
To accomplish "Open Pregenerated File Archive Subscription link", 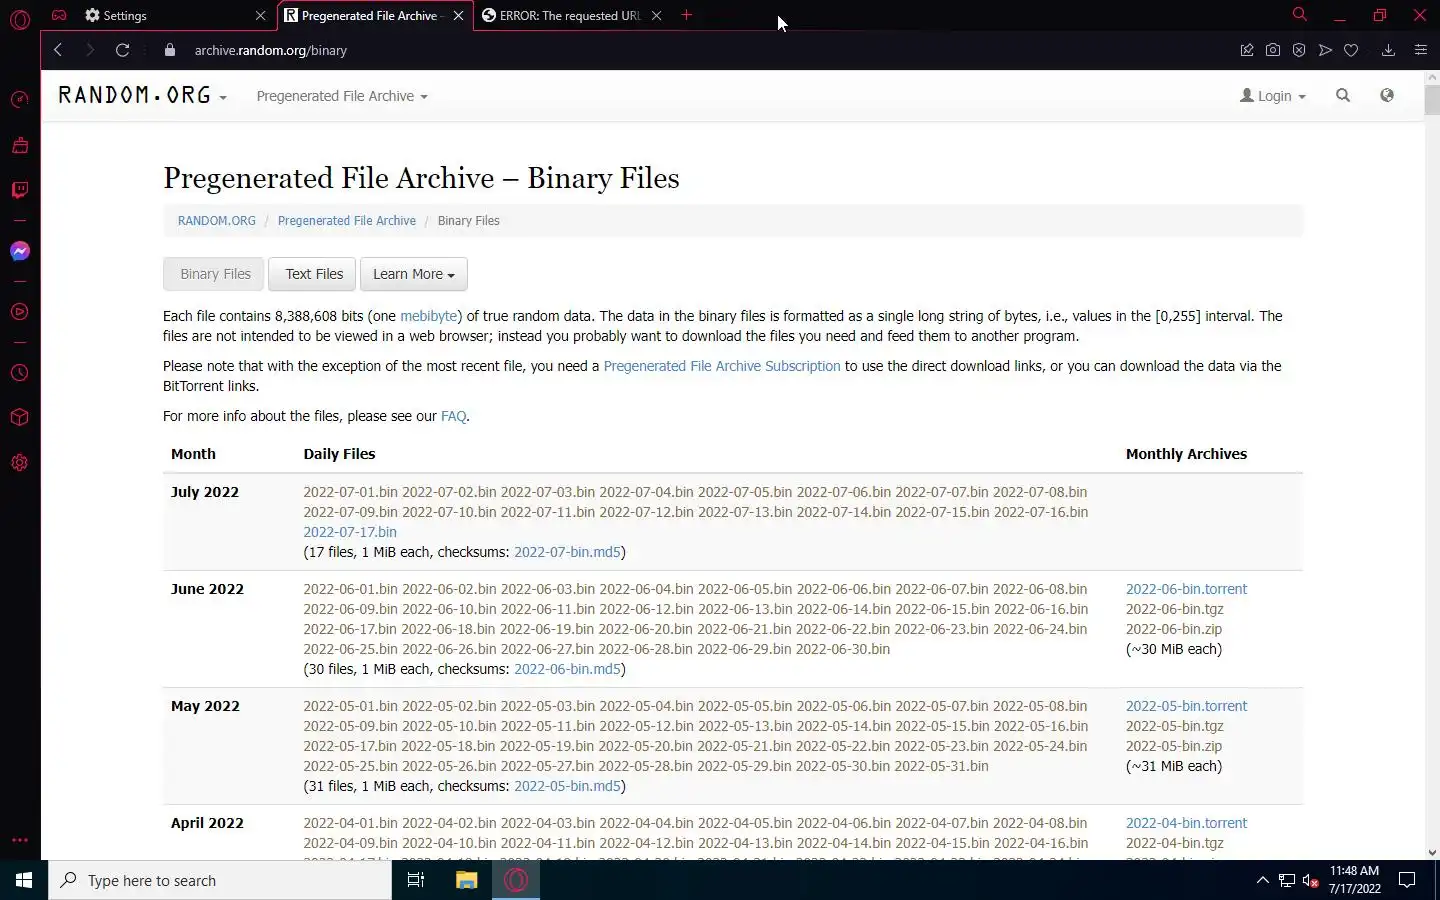I will coord(722,366).
